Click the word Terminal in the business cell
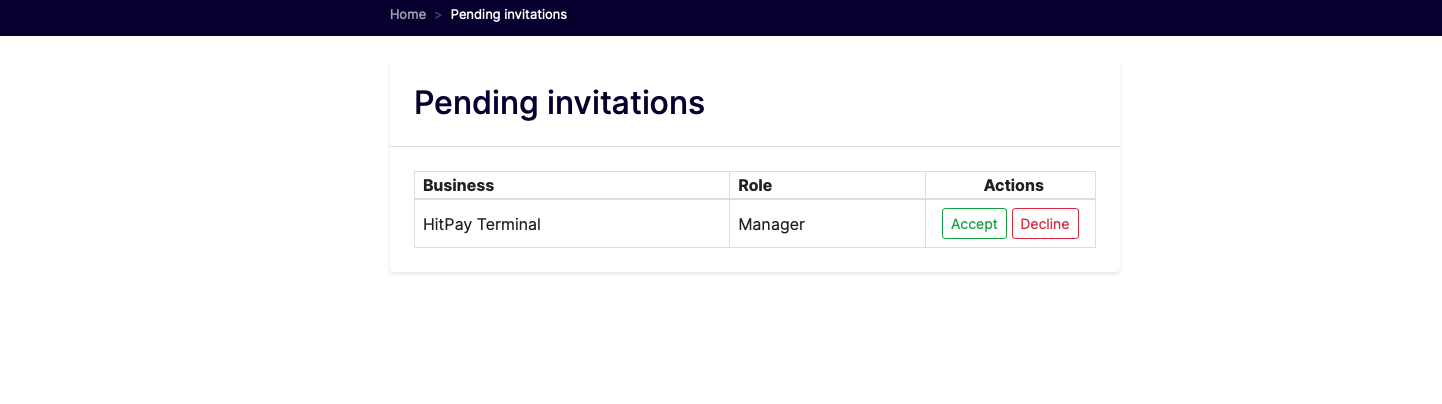 [x=509, y=225]
